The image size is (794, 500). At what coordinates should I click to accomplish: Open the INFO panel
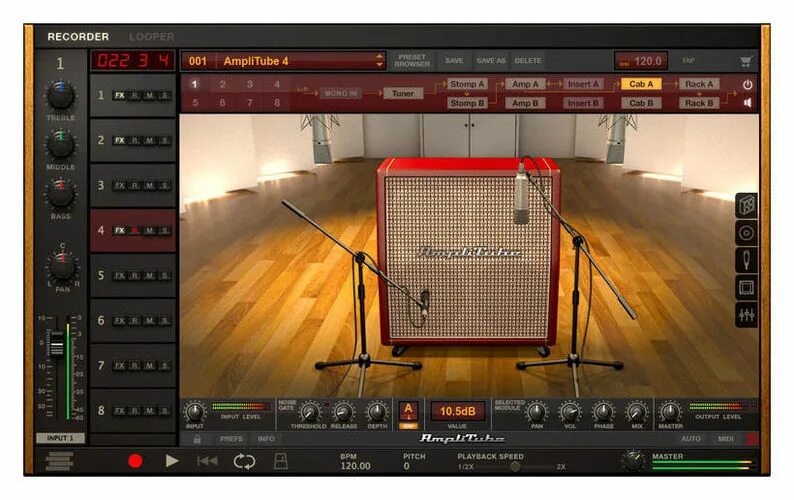[x=266, y=439]
